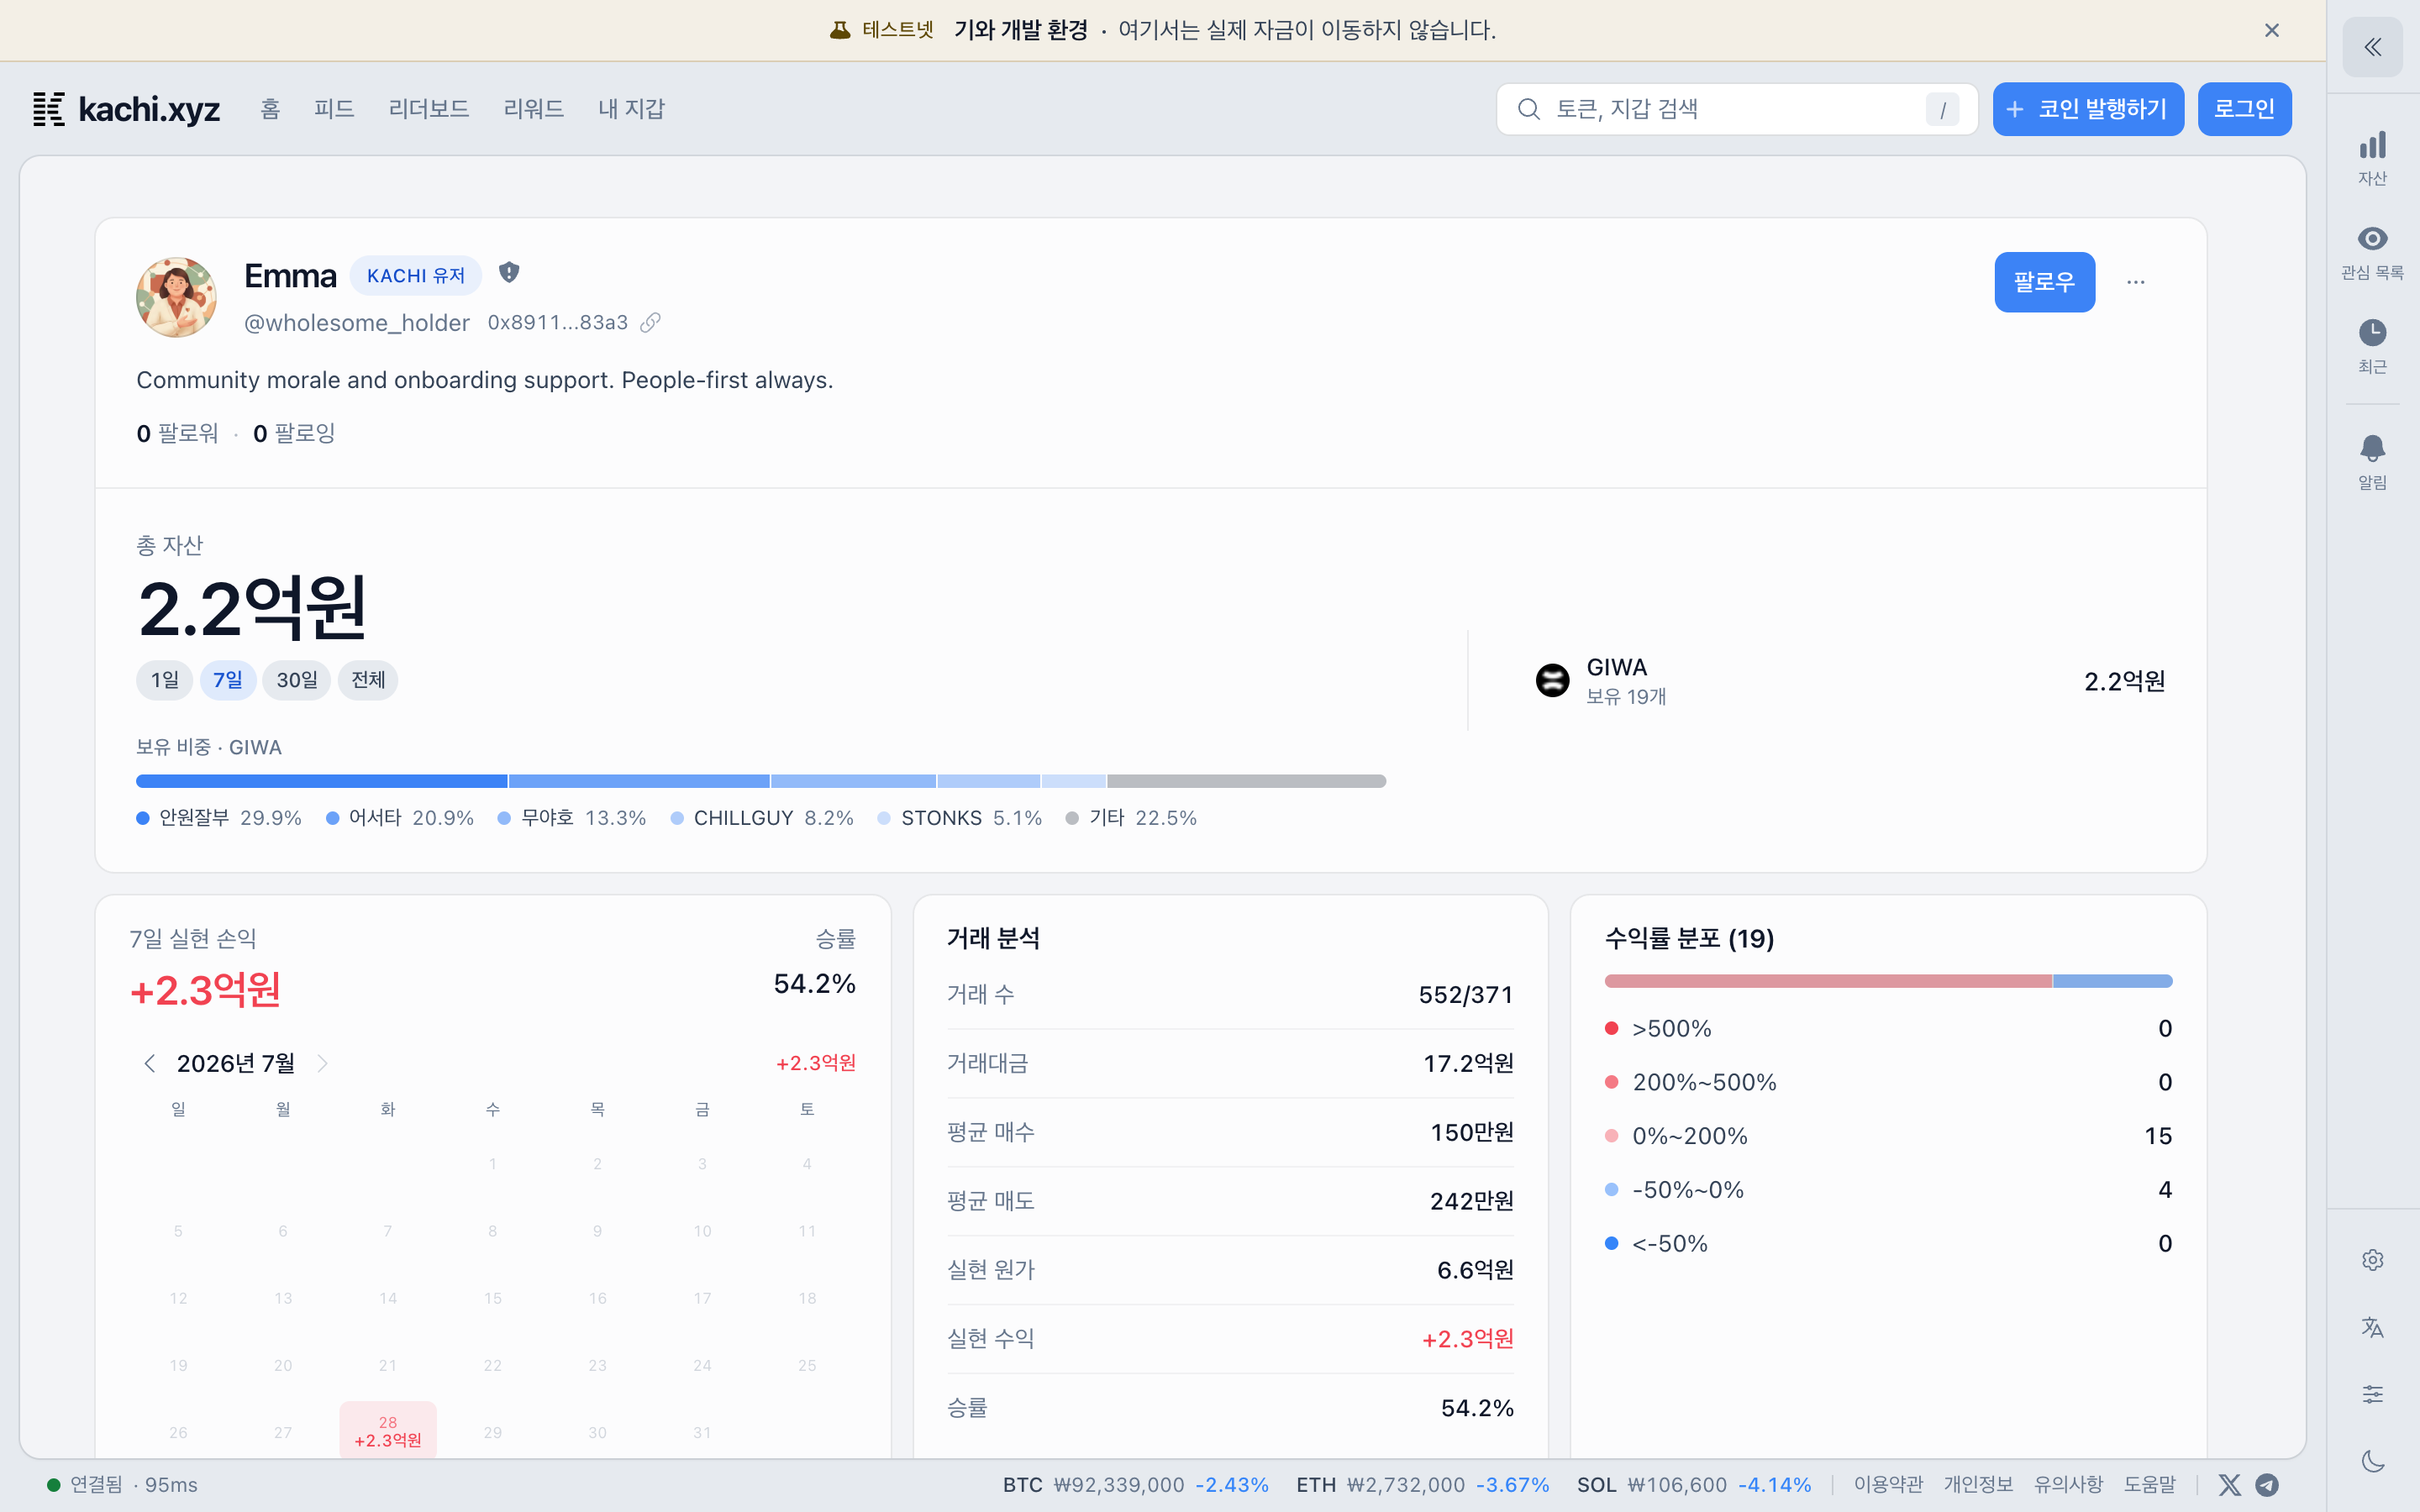The image size is (2420, 1512).
Task: Click the 0%~200% distribution row
Action: click(x=1888, y=1136)
